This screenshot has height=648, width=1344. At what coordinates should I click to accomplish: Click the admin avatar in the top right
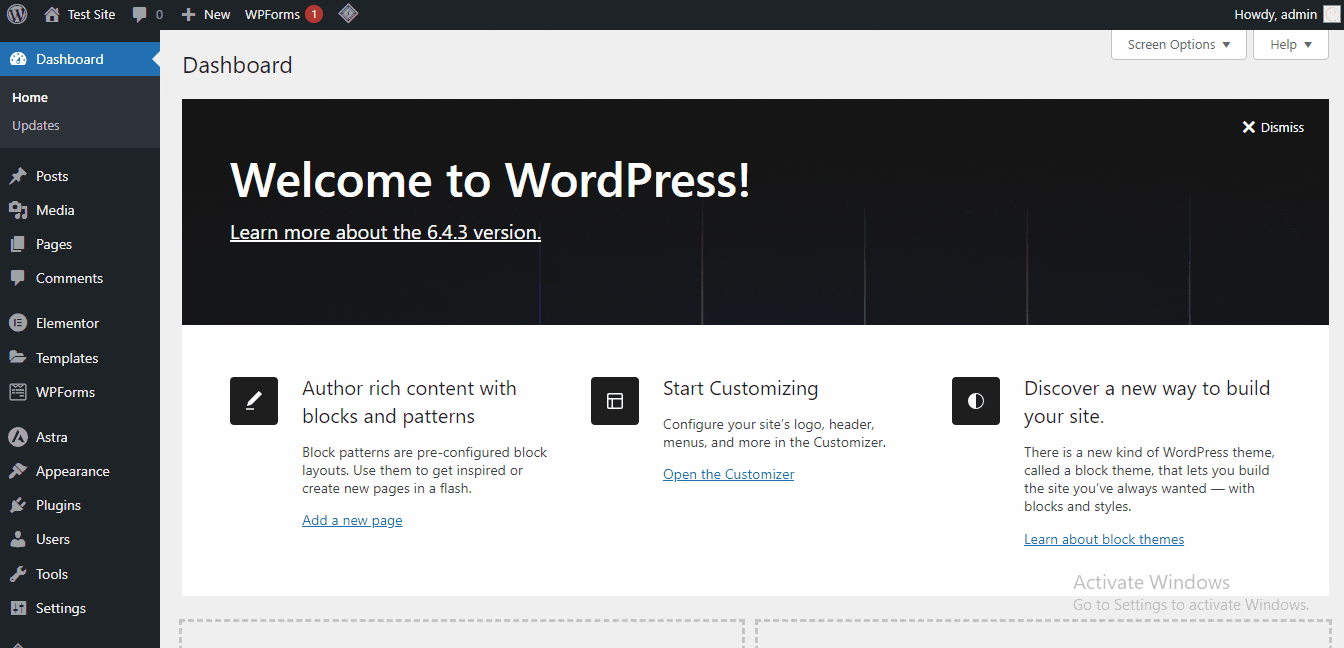point(1330,14)
